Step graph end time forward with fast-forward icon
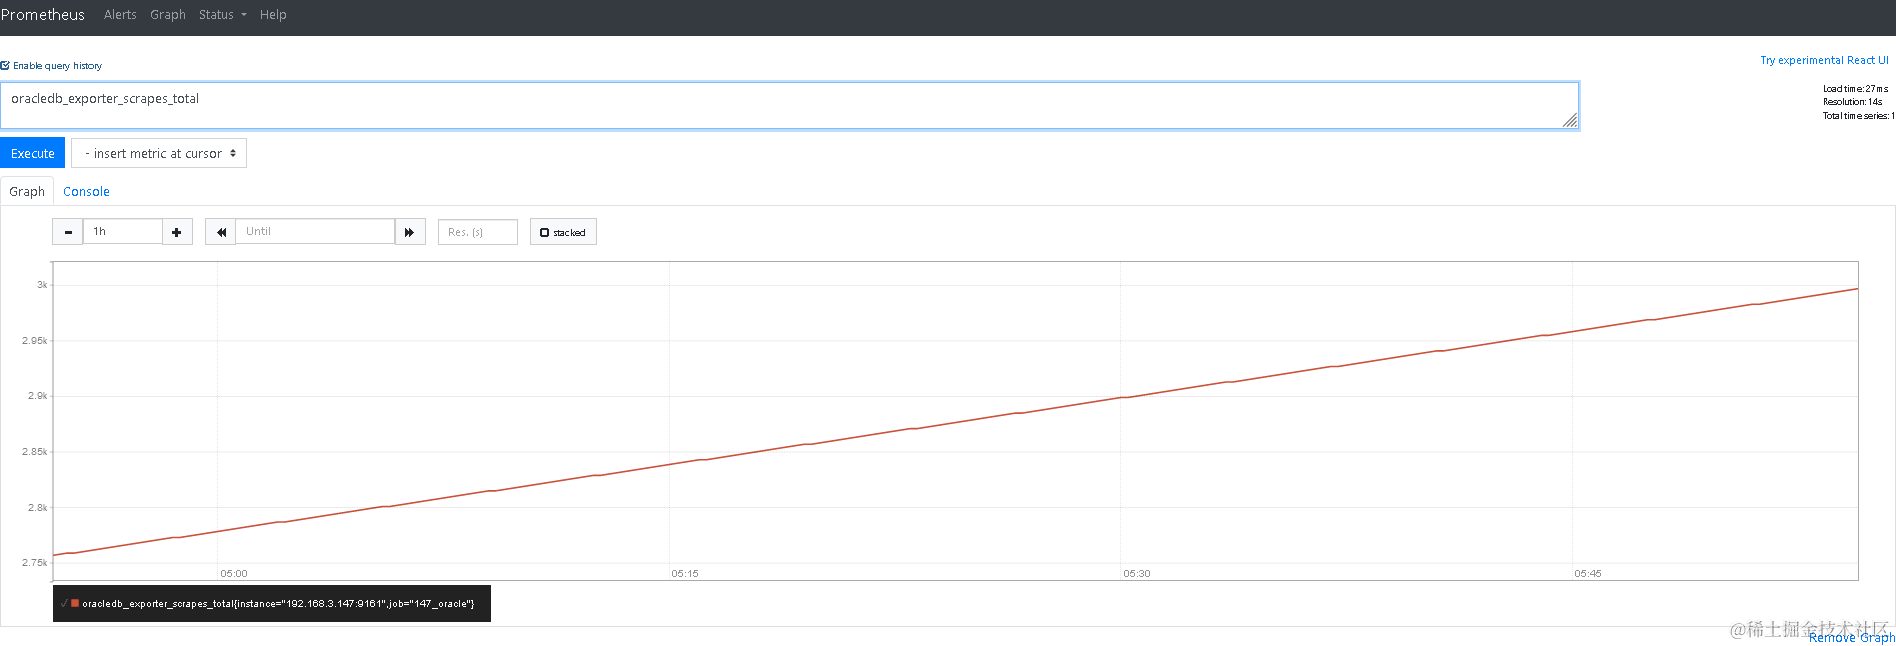Viewport: 1896px width, 646px height. (410, 232)
